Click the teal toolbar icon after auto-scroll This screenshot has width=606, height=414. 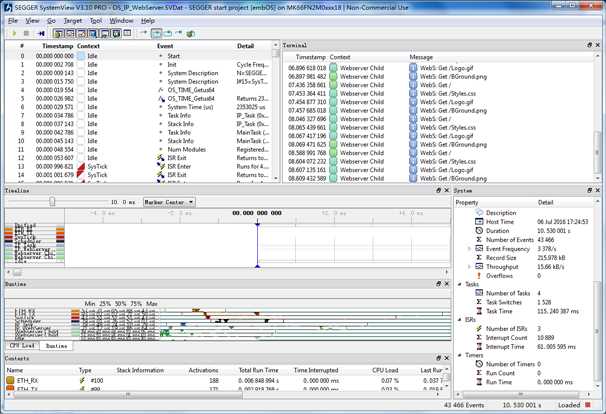click(168, 33)
